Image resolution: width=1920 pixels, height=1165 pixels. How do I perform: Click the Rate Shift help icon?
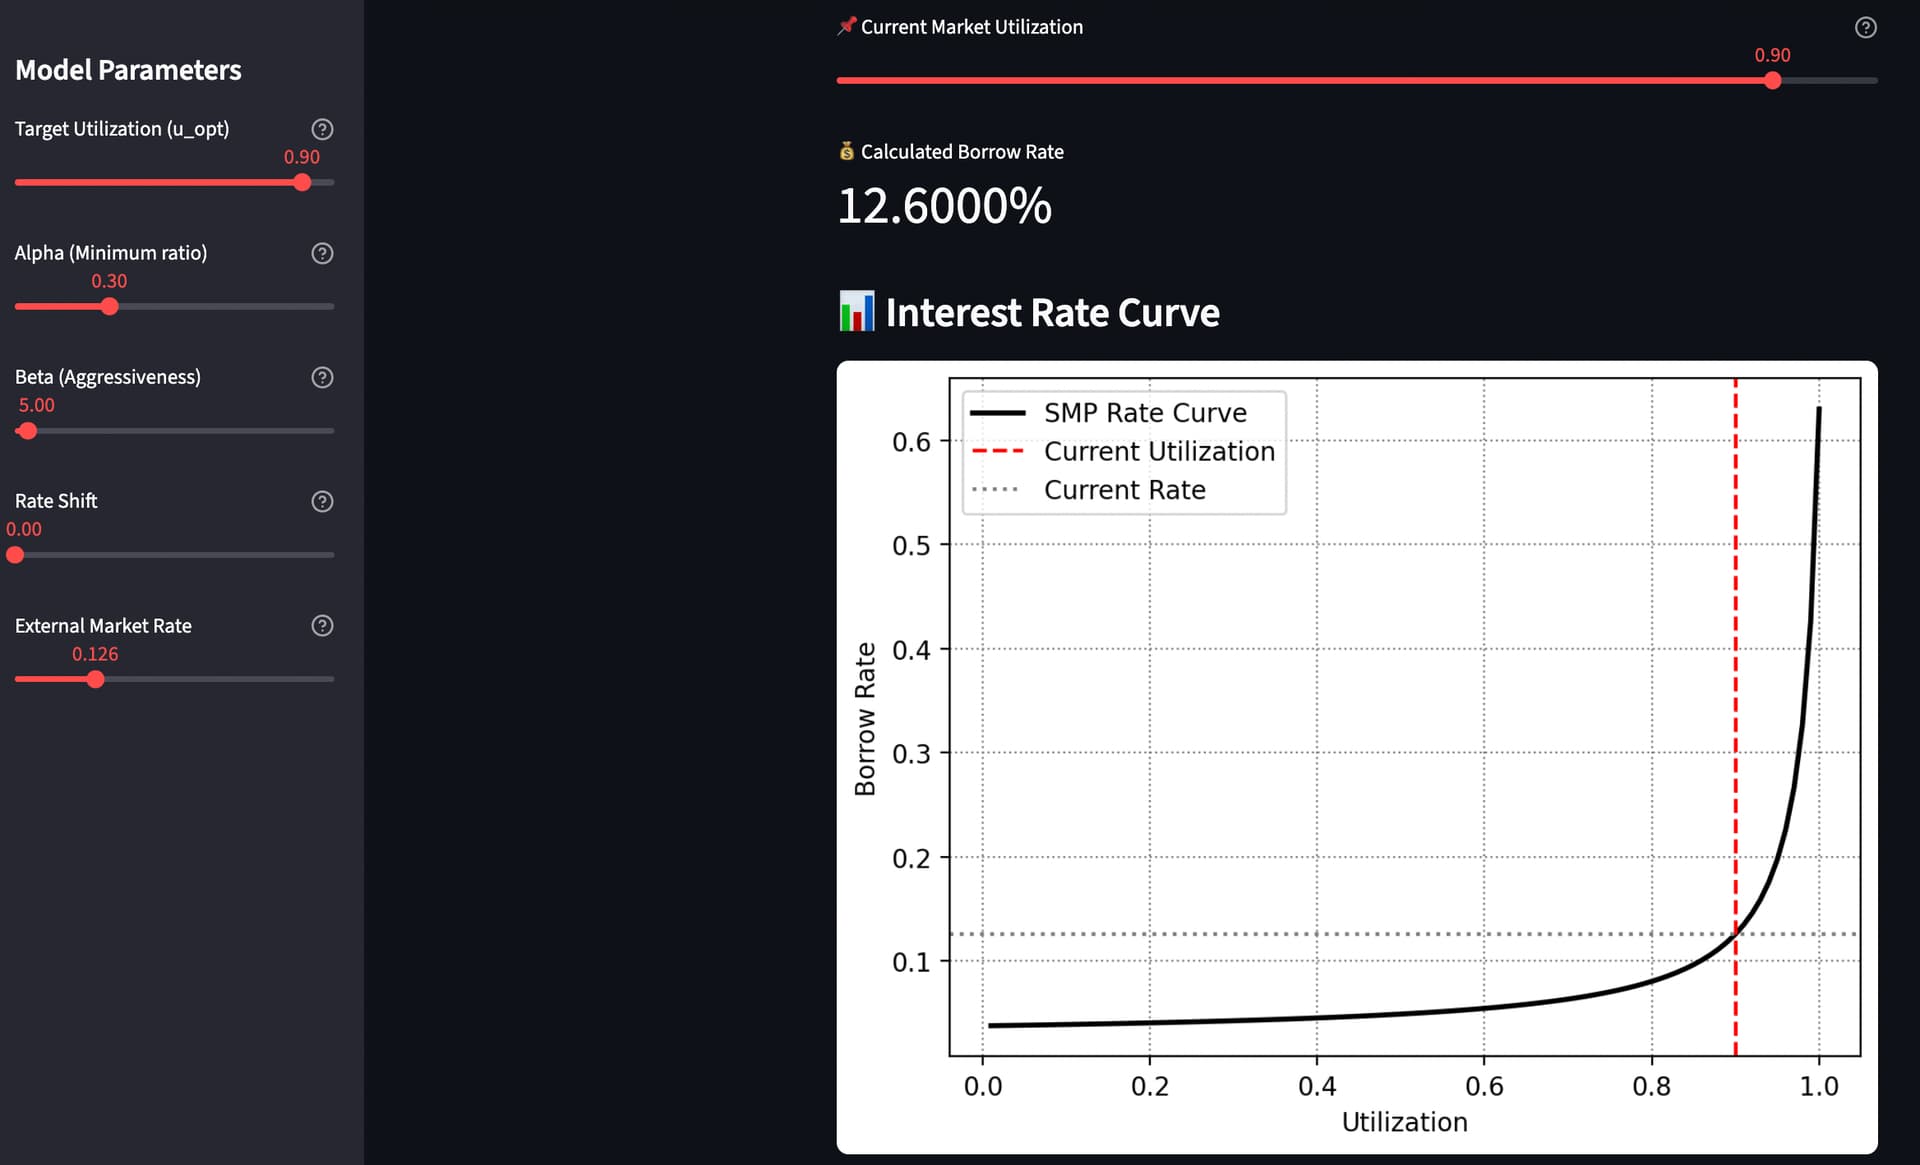point(322,501)
